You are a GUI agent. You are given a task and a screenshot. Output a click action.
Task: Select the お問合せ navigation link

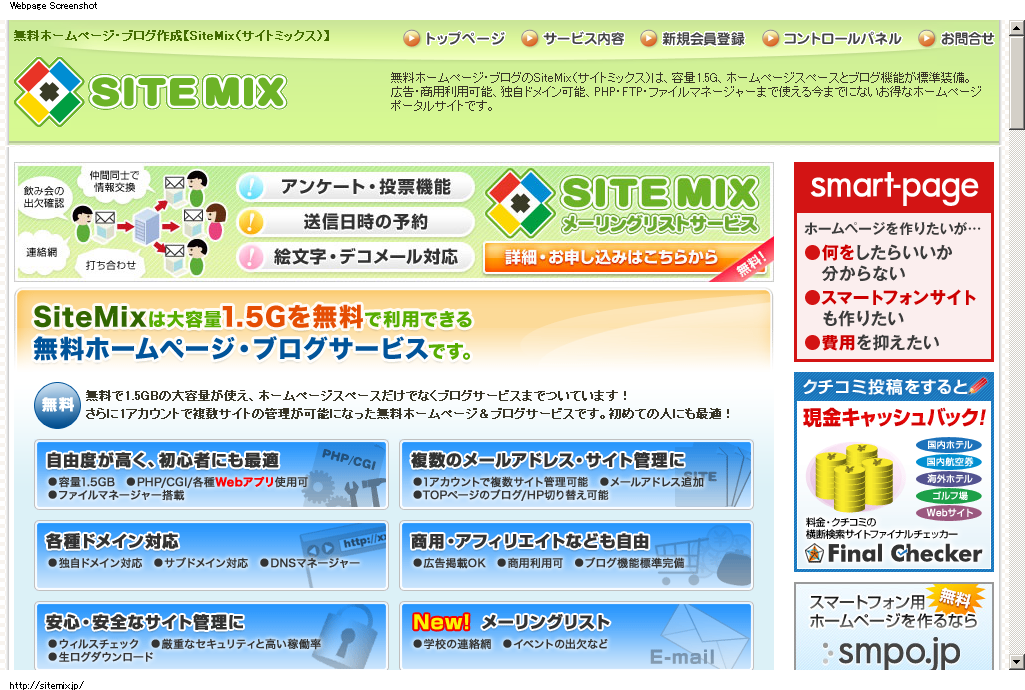coord(967,39)
